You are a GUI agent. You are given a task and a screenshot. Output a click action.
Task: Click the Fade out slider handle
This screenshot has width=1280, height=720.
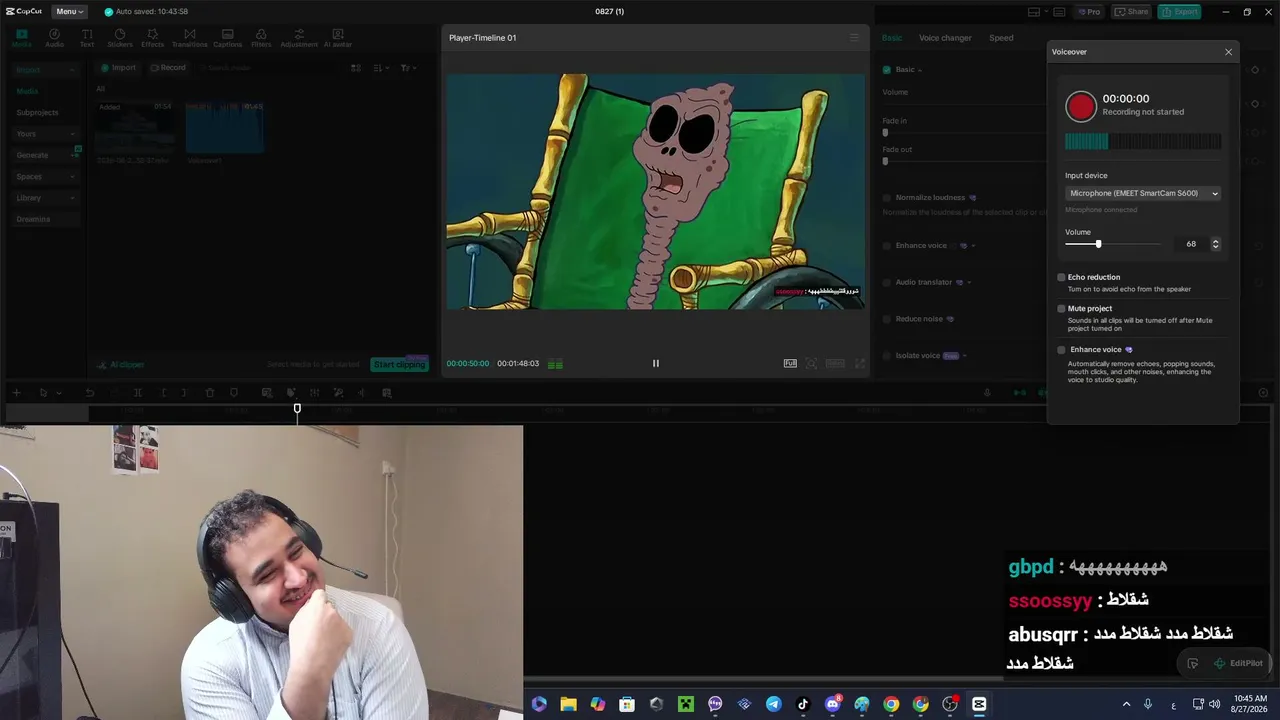885,161
